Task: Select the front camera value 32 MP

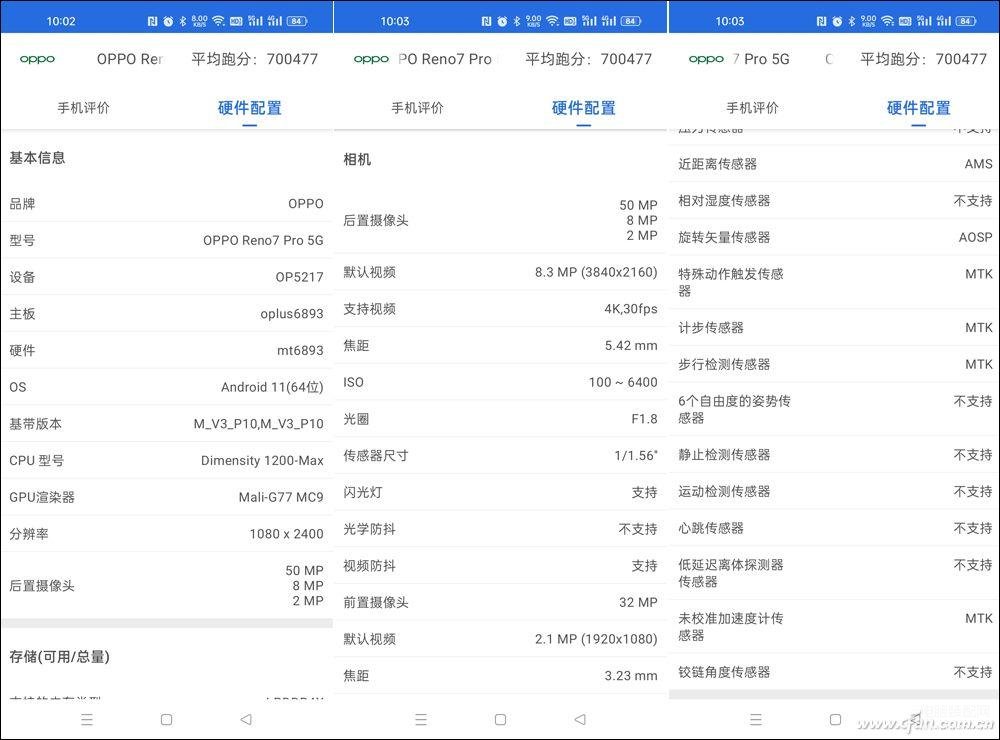Action: 638,602
